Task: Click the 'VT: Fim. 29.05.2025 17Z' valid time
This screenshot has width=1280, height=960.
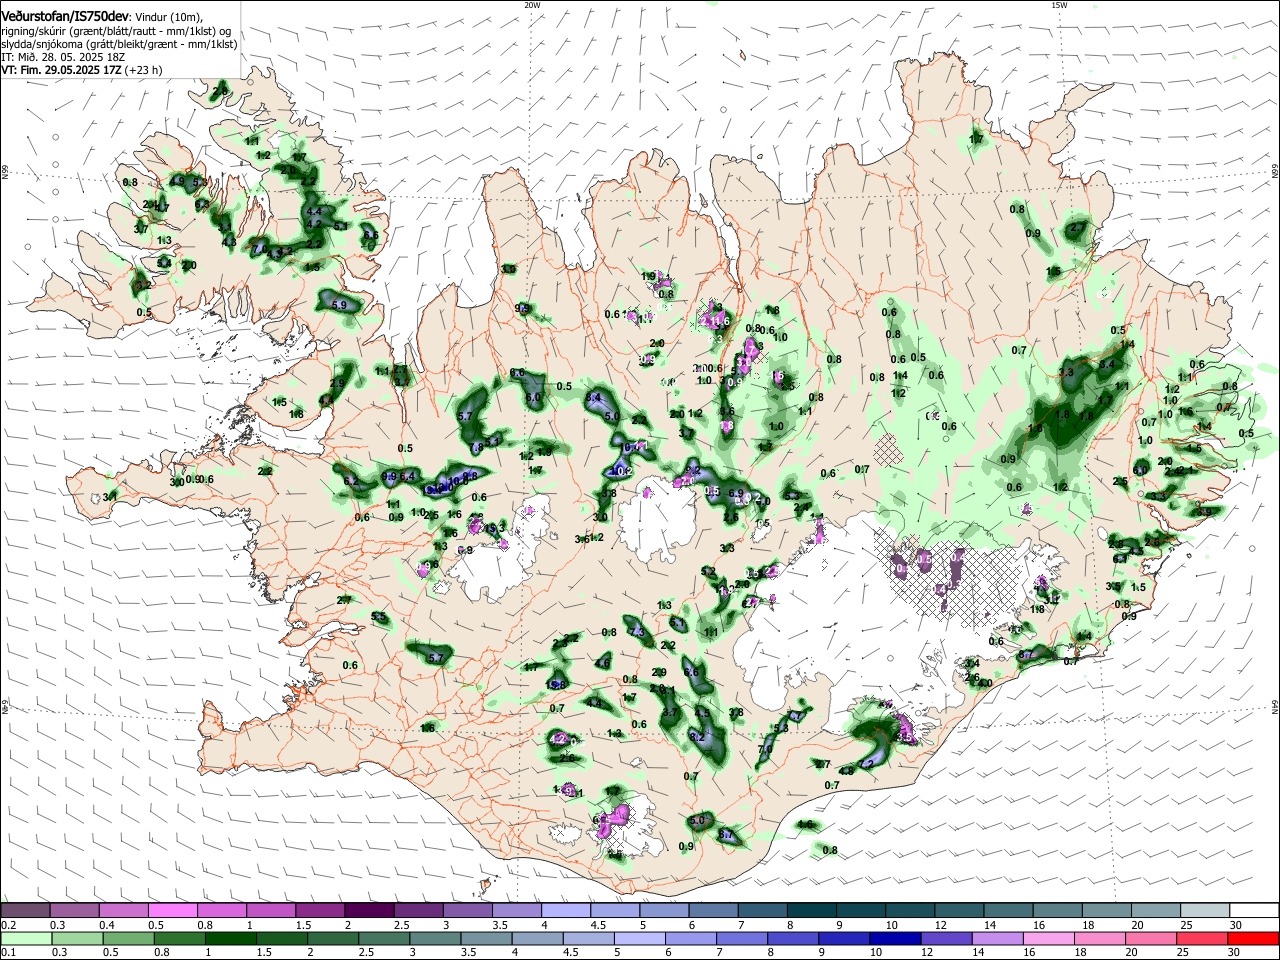Action: tap(61, 70)
